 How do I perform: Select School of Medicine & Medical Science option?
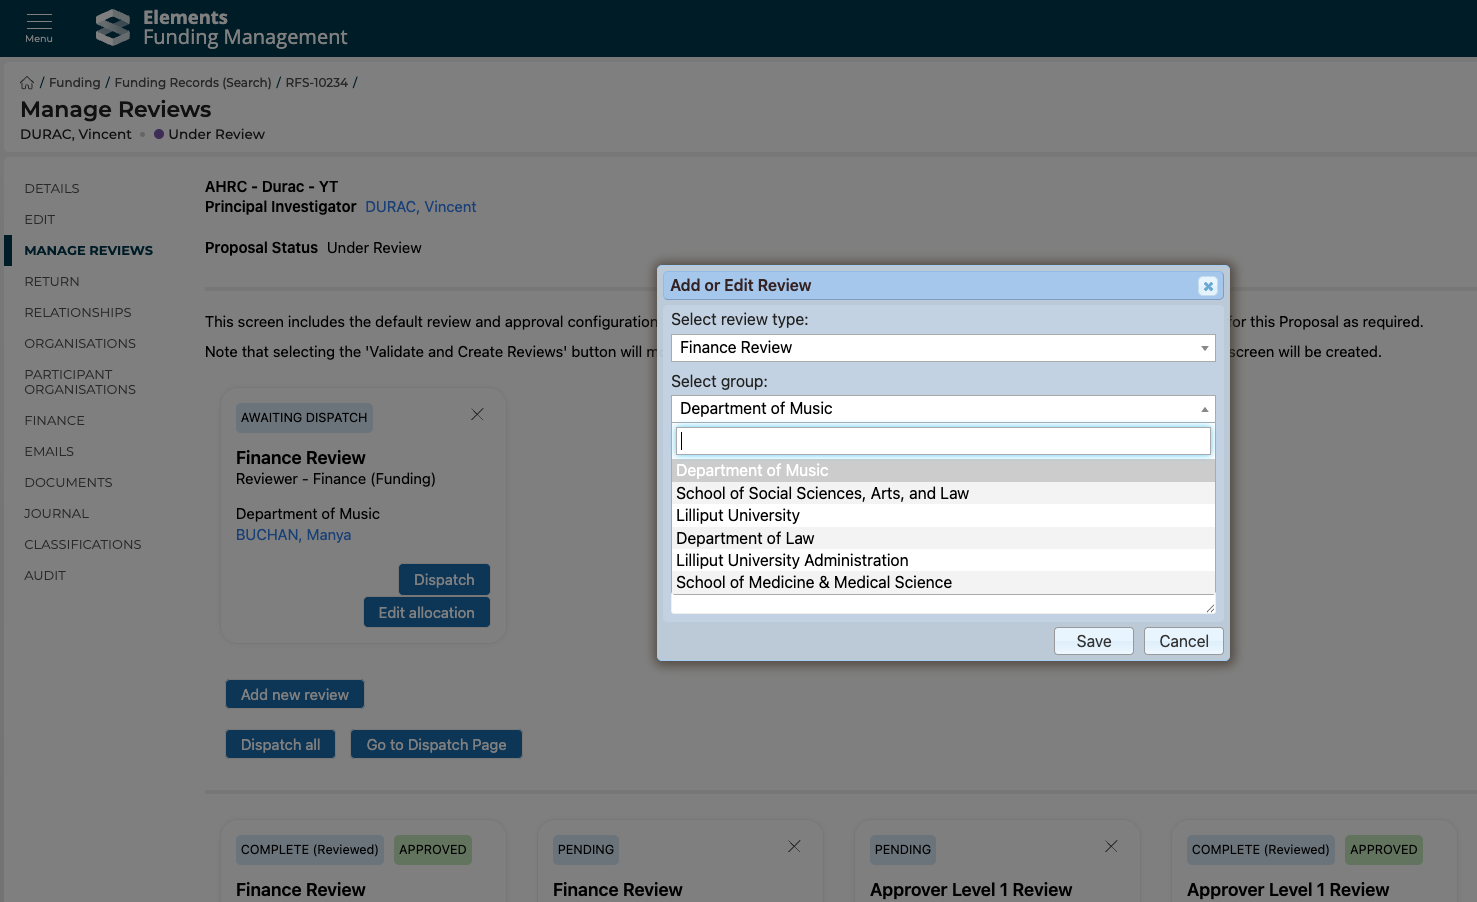click(813, 583)
